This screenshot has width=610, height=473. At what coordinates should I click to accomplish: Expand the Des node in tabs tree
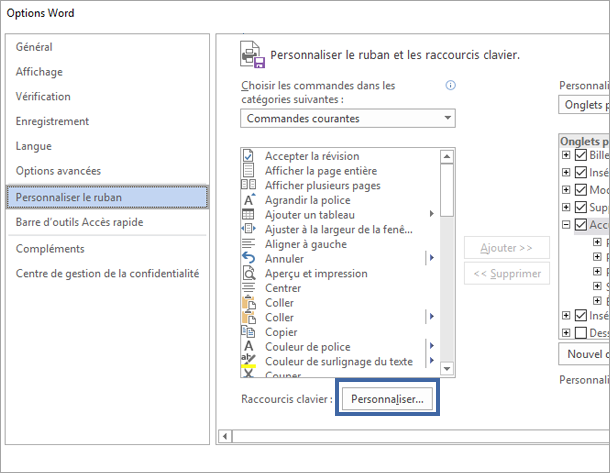(x=566, y=333)
